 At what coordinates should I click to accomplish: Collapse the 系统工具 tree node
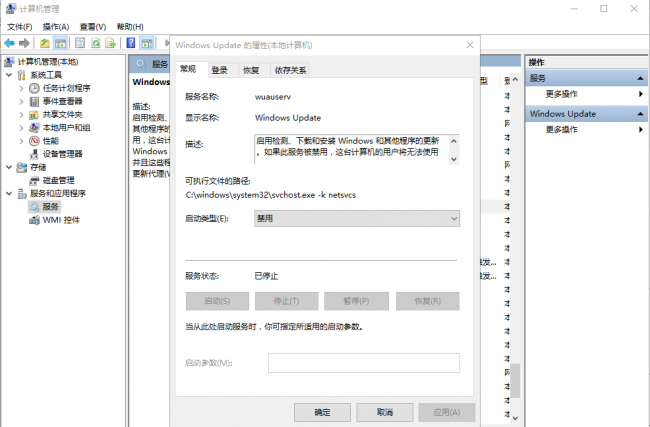9,75
